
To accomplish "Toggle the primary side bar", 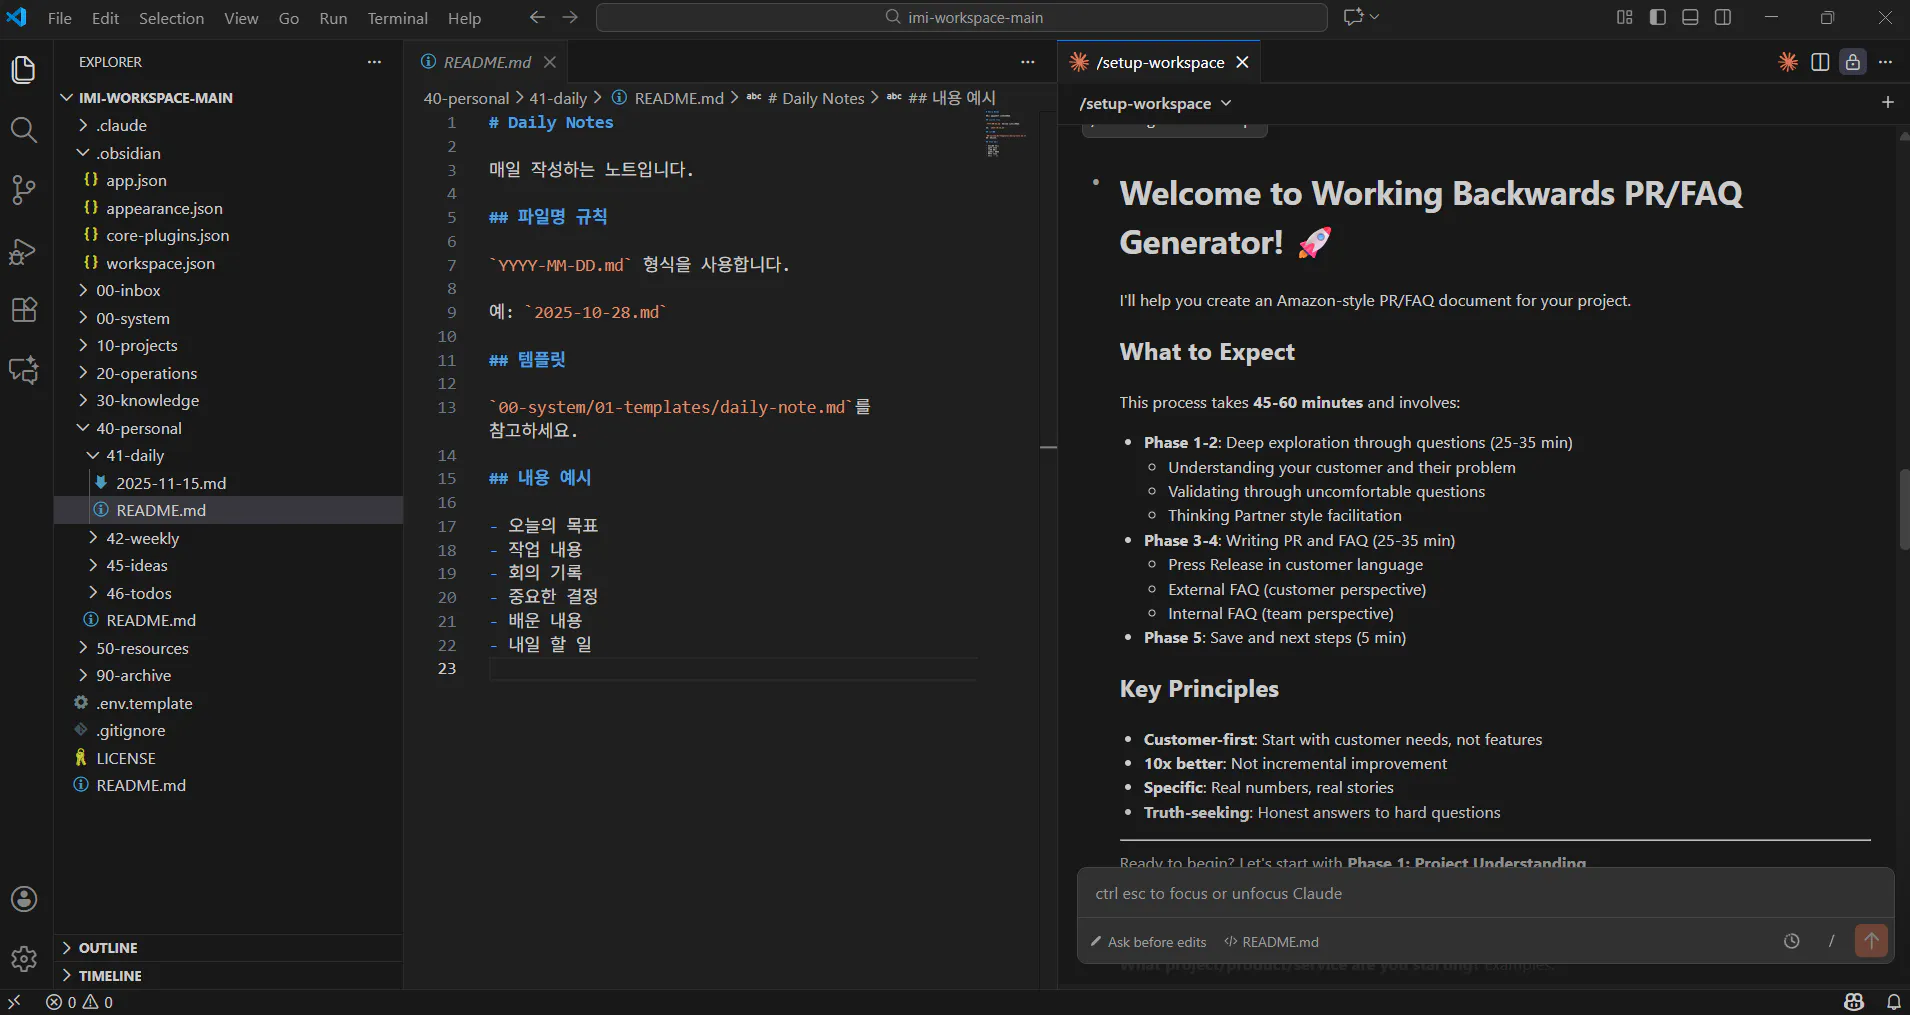I will tap(1657, 17).
